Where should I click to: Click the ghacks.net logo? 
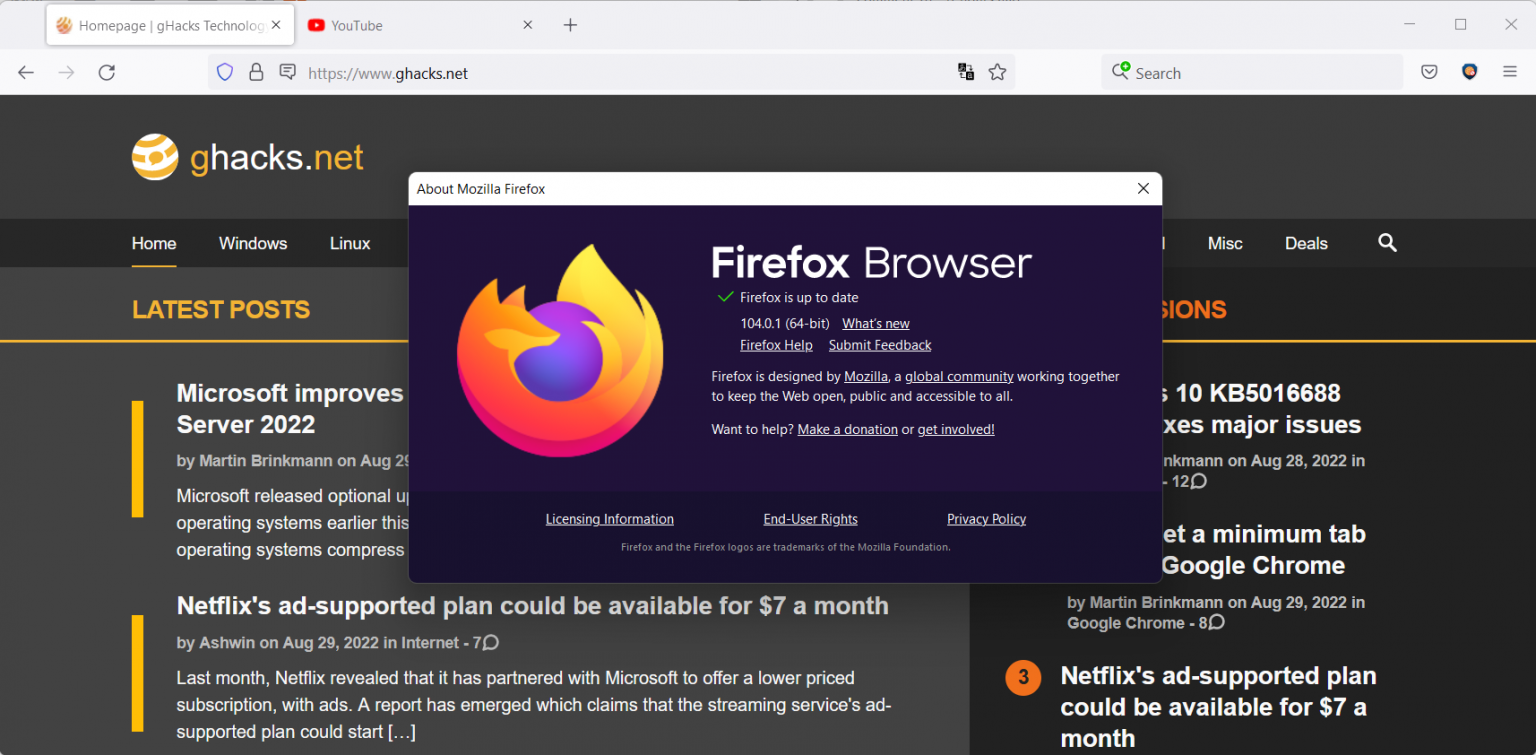coord(247,156)
